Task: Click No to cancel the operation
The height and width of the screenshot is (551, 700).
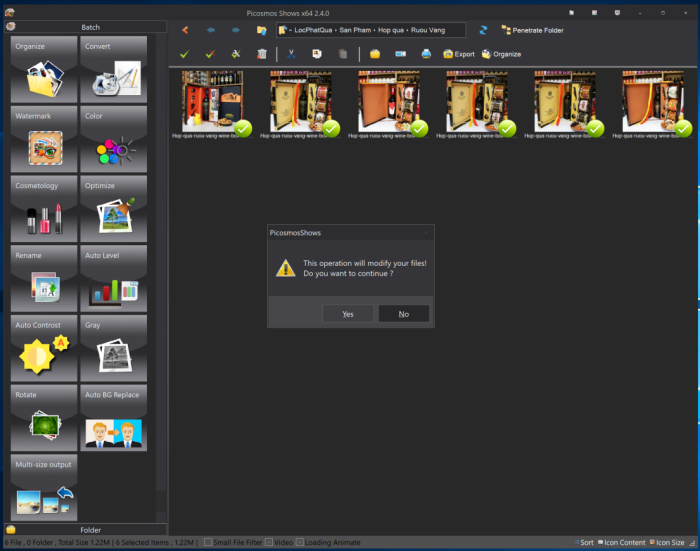Action: pos(404,314)
